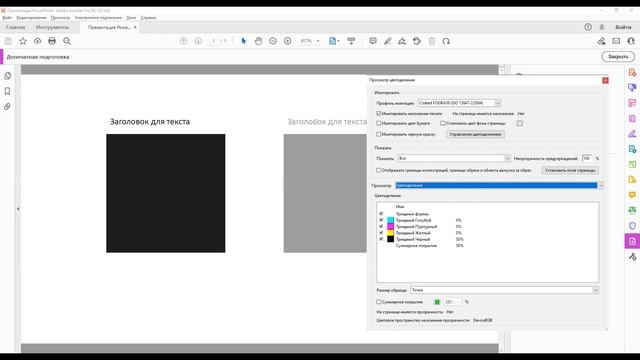This screenshot has height=360, width=640.
Task: Click the Save file icon in toolbar
Action: [x=8, y=41]
